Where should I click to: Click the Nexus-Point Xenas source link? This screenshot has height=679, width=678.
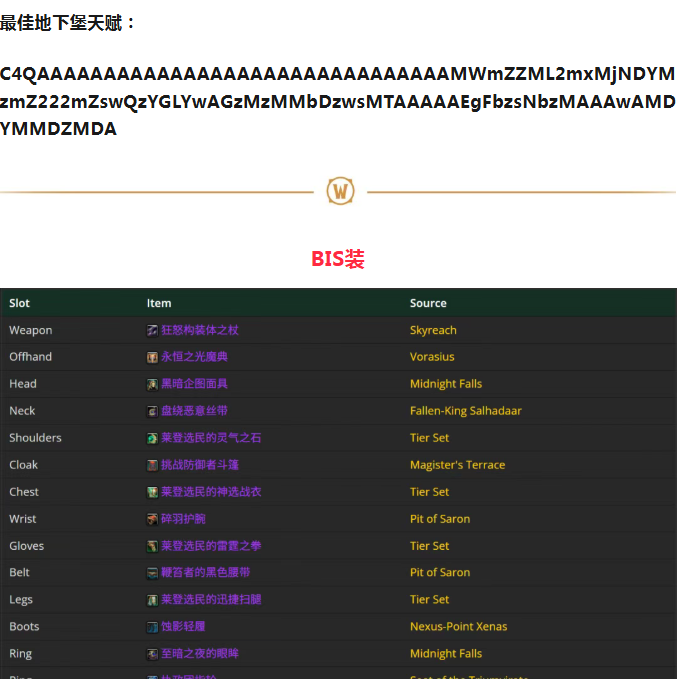point(458,627)
